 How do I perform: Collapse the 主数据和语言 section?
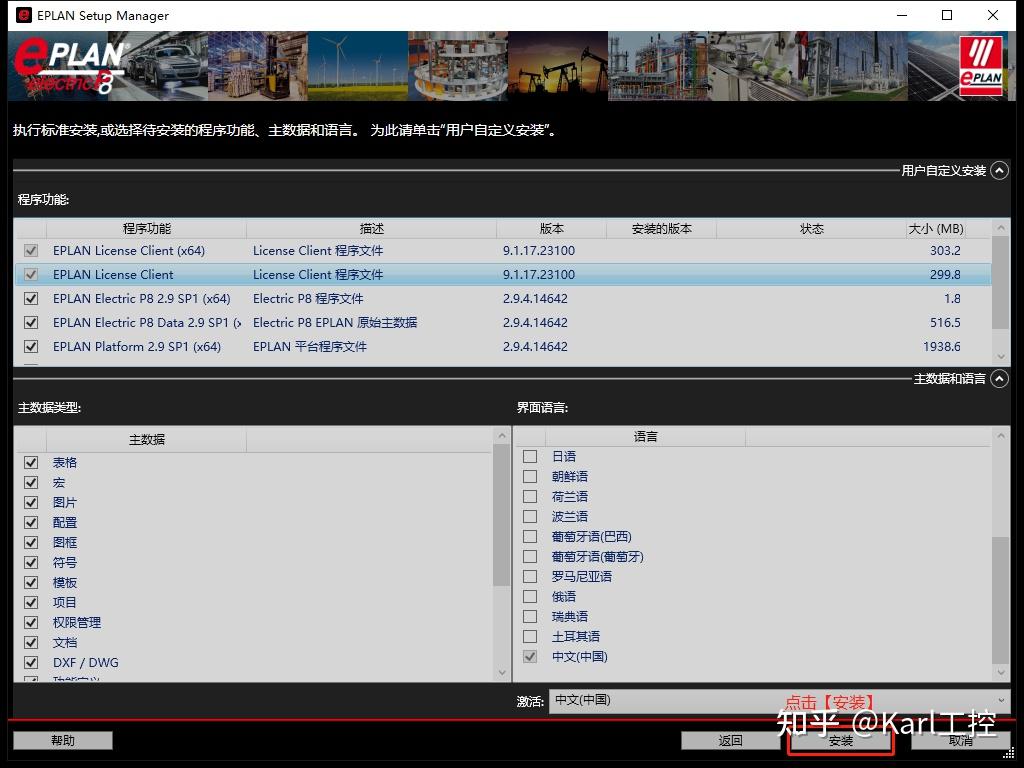pyautogui.click(x=999, y=379)
